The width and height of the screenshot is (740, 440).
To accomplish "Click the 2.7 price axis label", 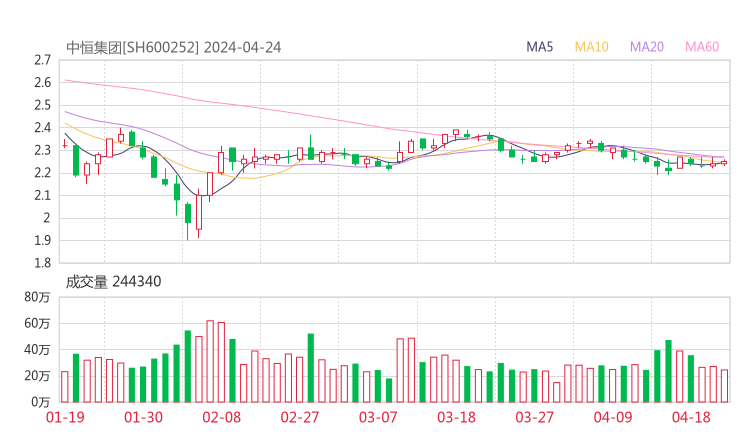I will point(42,60).
